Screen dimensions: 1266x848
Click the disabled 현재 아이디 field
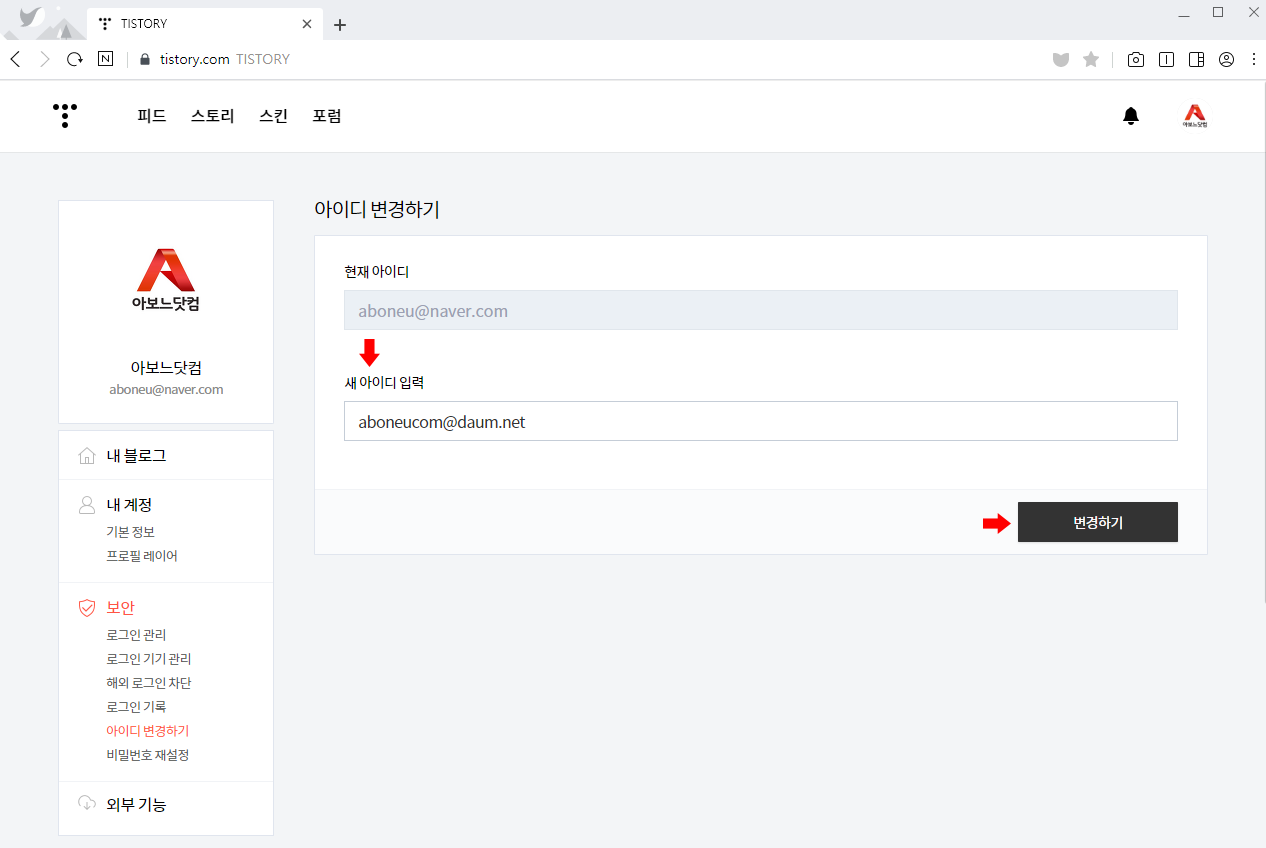point(760,310)
